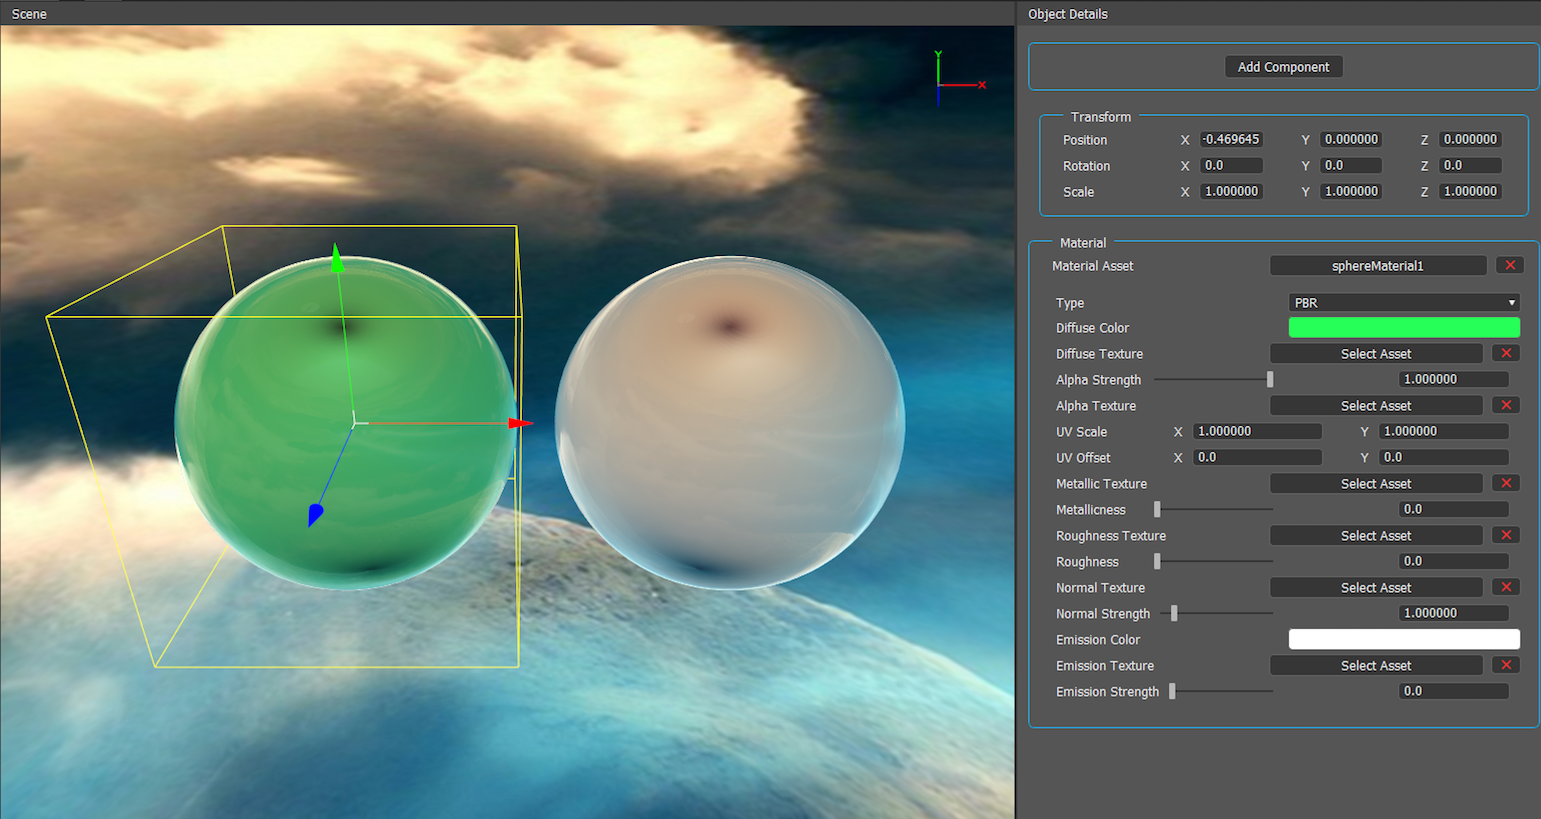This screenshot has height=819, width=1541.
Task: Click the Emission Strength slider handle
Action: (x=1172, y=691)
